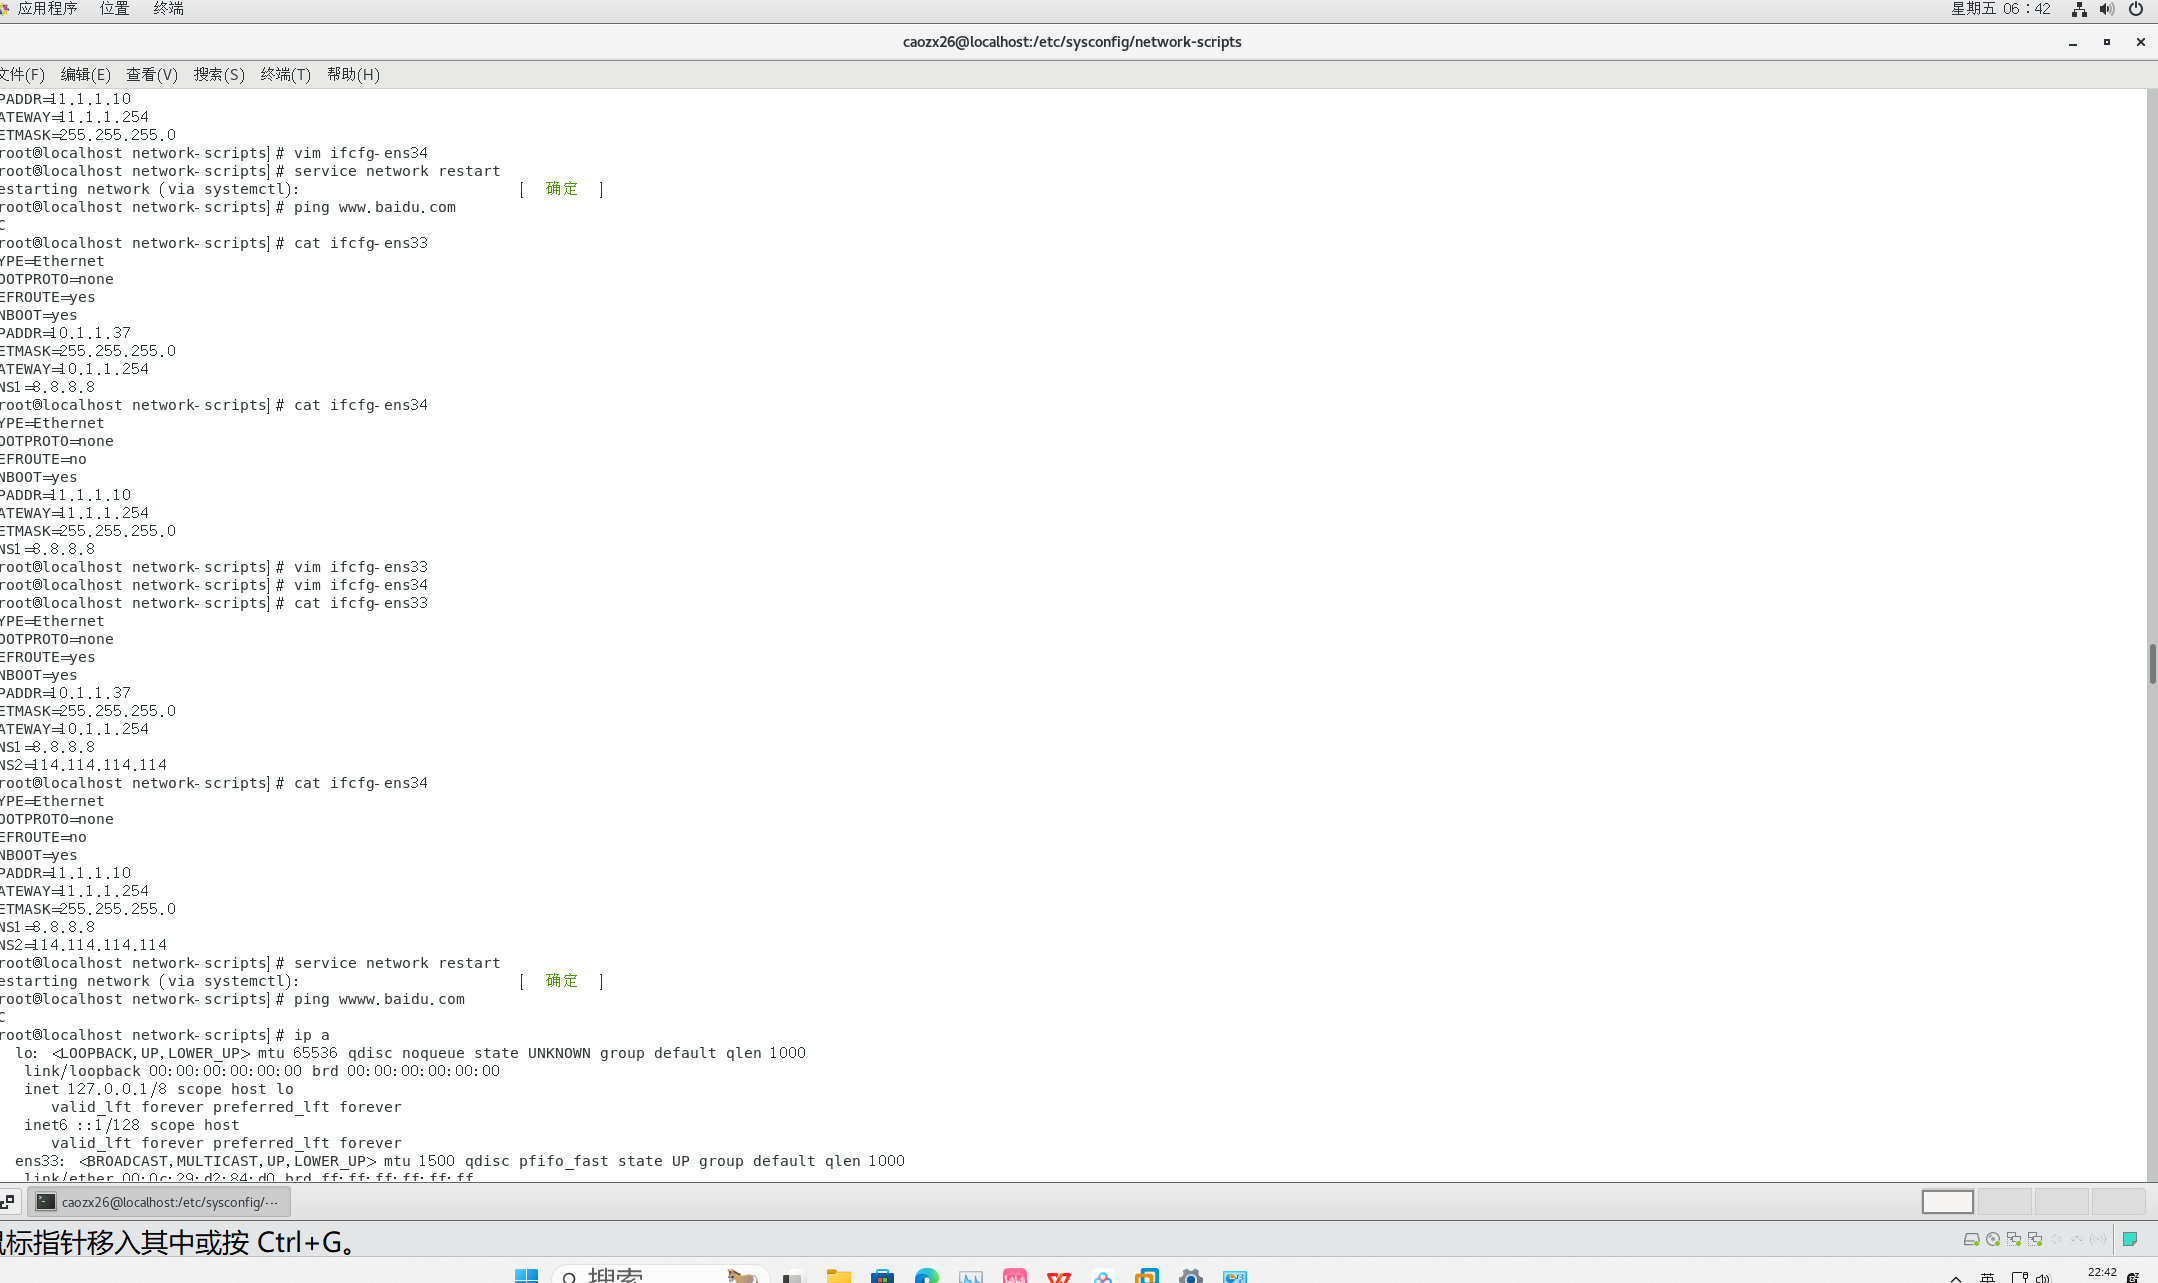This screenshot has height=1283, width=2158.
Task: Switch to the first workspace in the switcher
Action: click(1947, 1201)
